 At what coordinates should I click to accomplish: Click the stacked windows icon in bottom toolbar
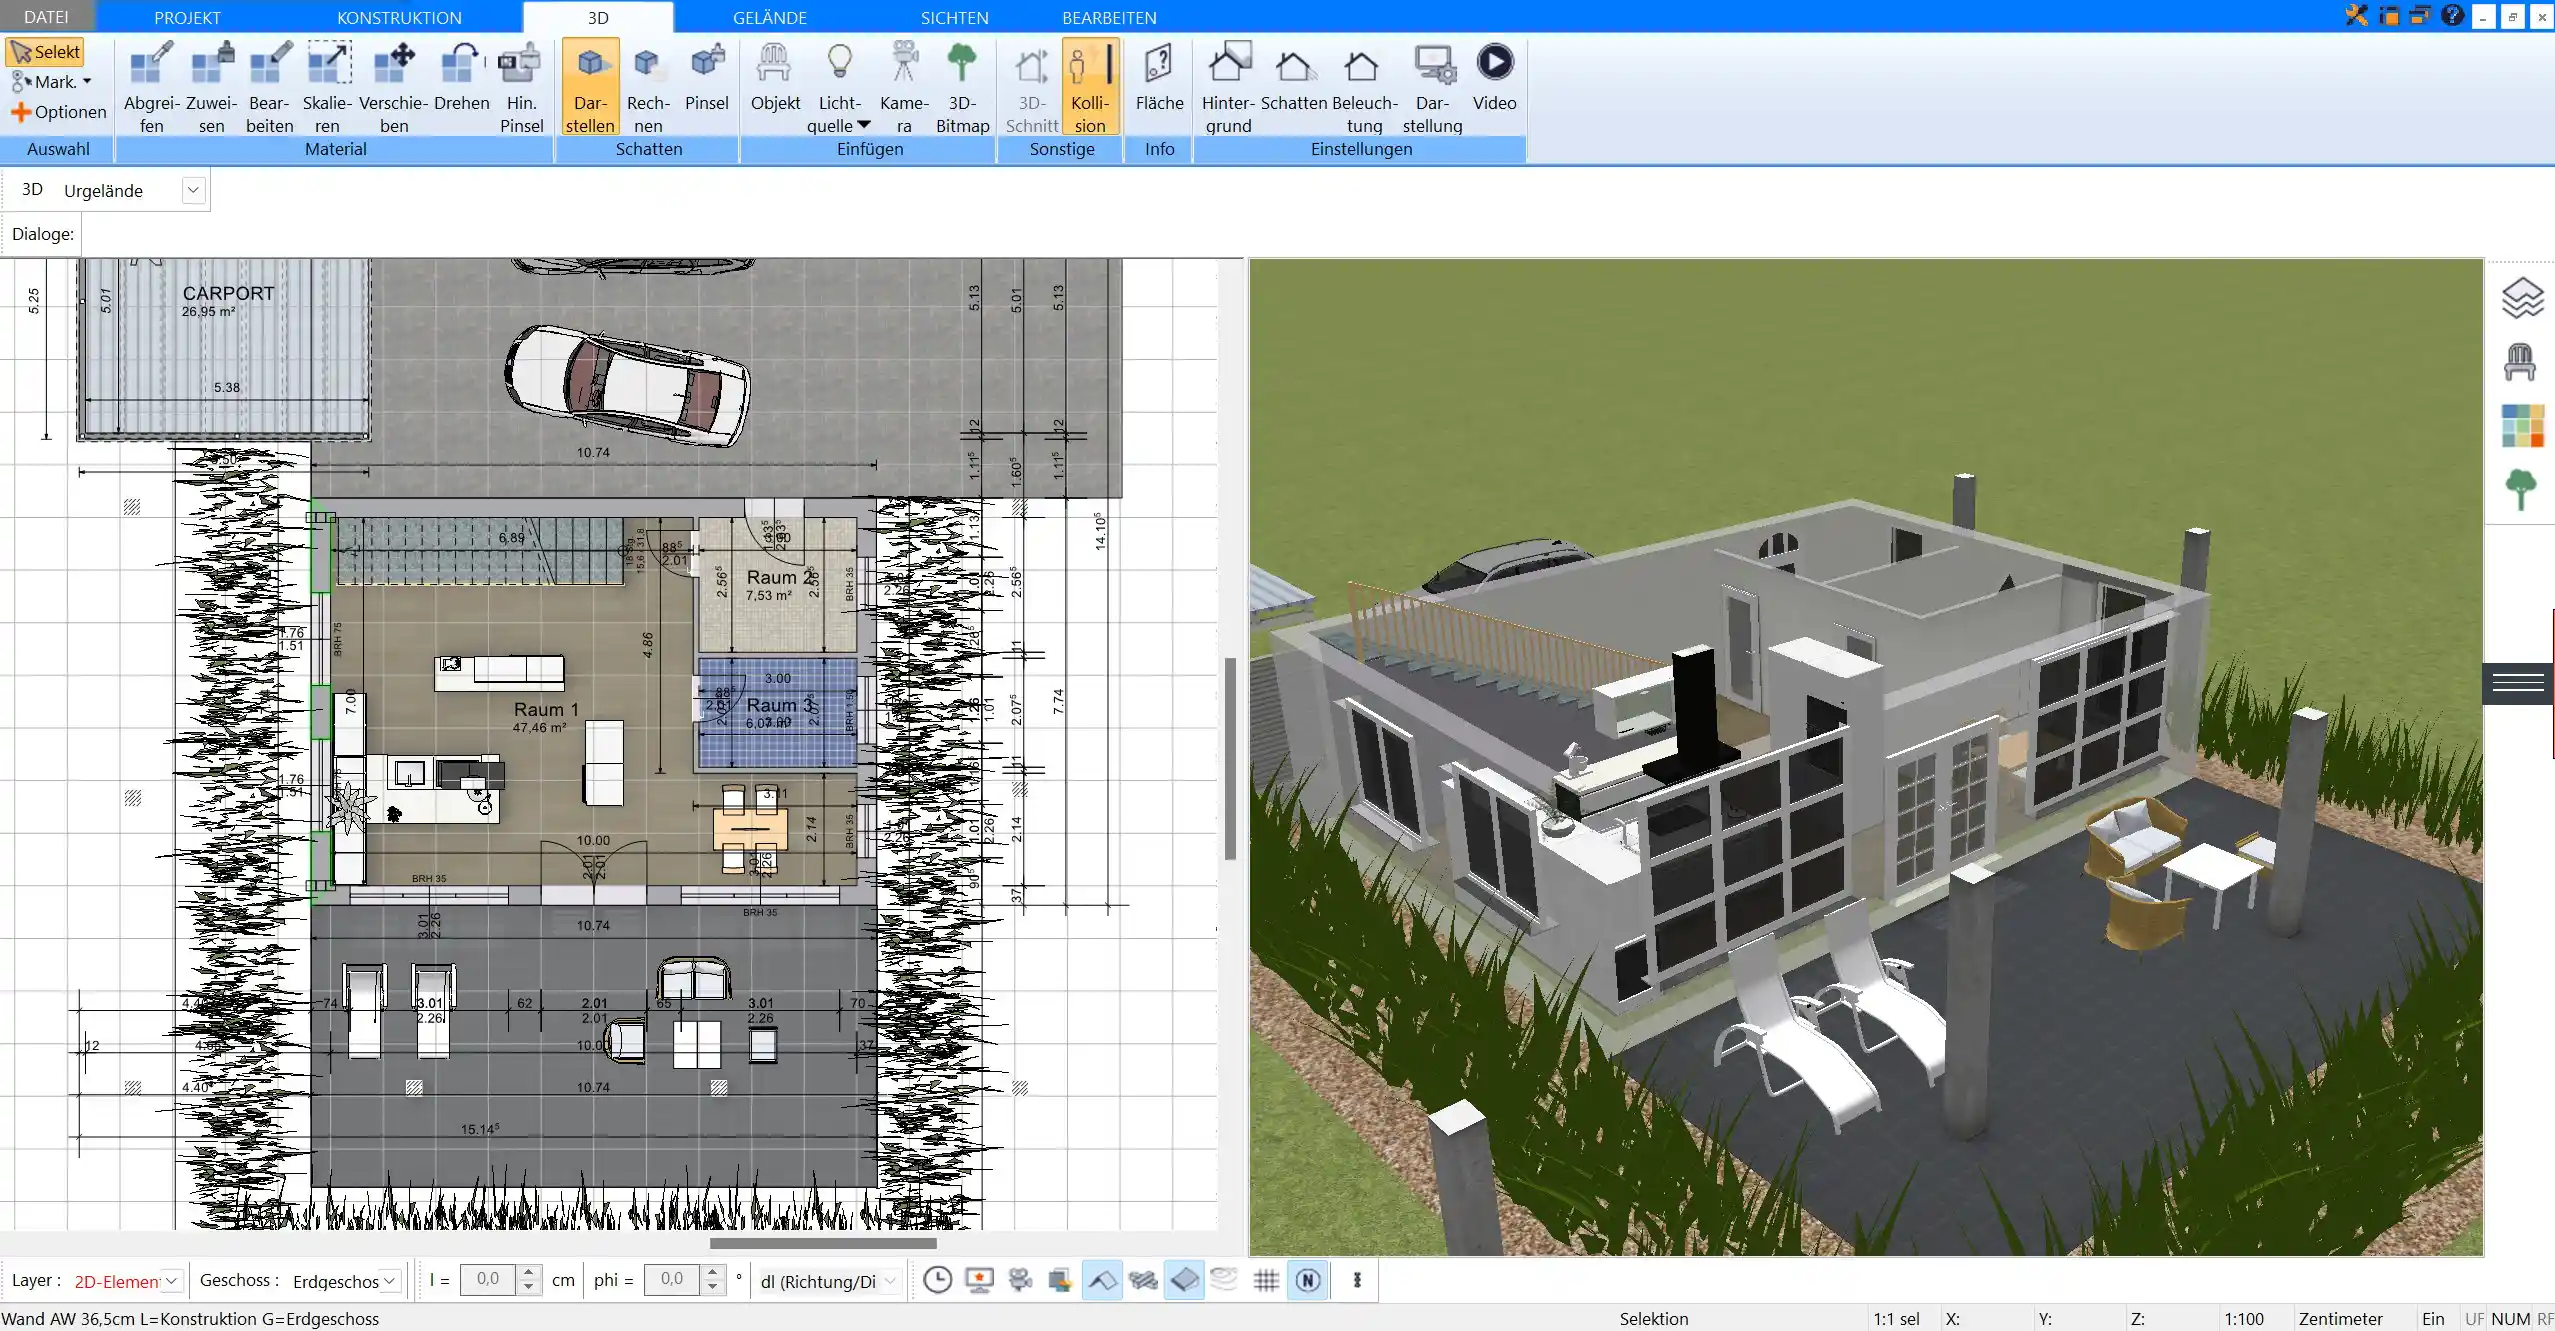1060,1280
